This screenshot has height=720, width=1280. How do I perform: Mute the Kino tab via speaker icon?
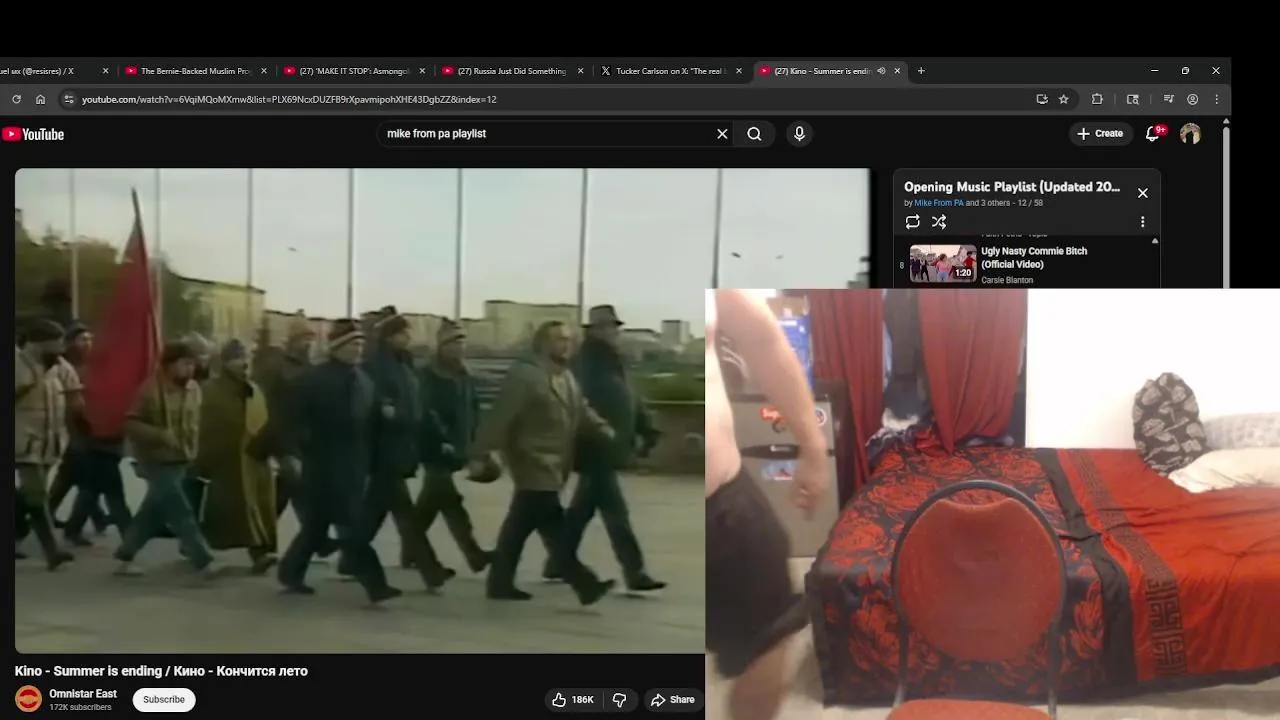[881, 71]
